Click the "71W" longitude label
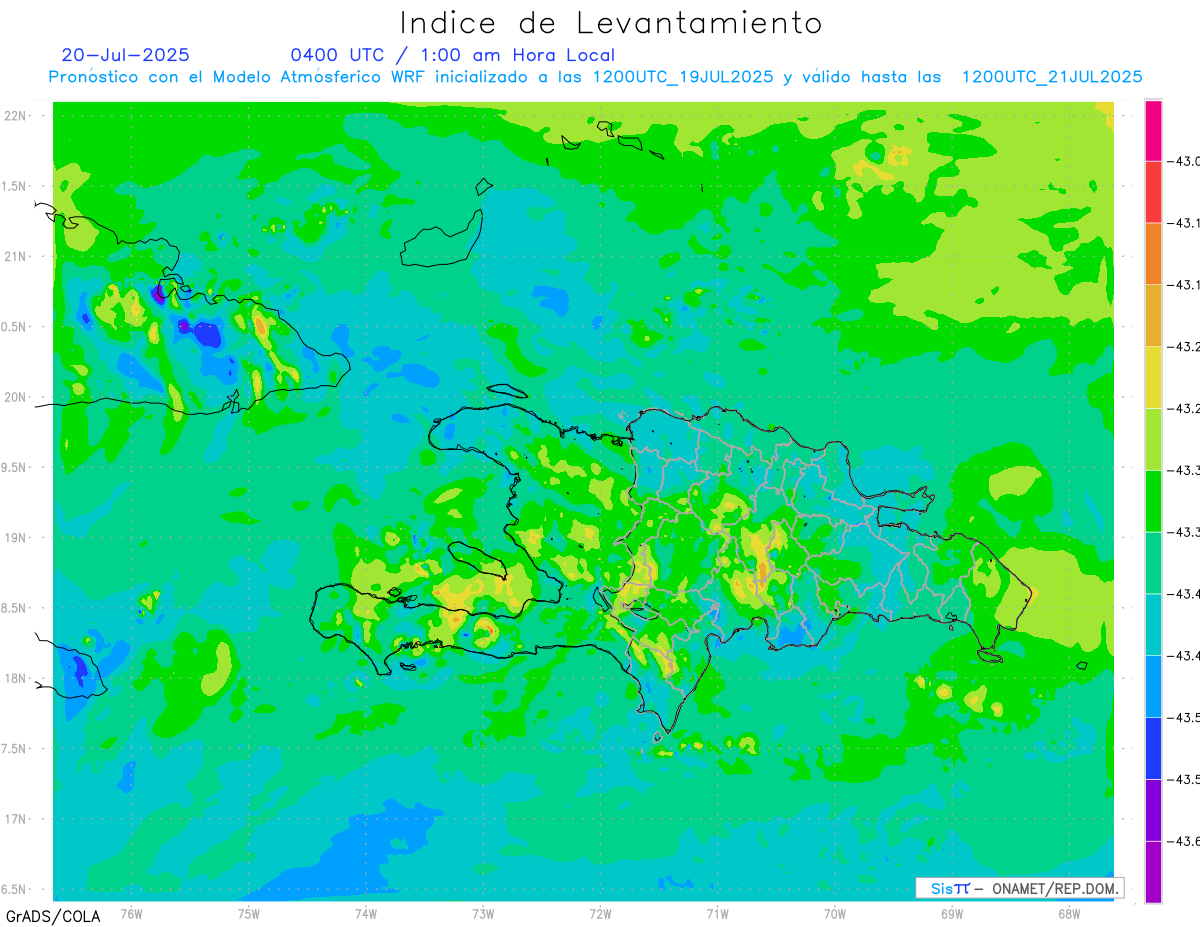The image size is (1200, 927). pos(717,914)
